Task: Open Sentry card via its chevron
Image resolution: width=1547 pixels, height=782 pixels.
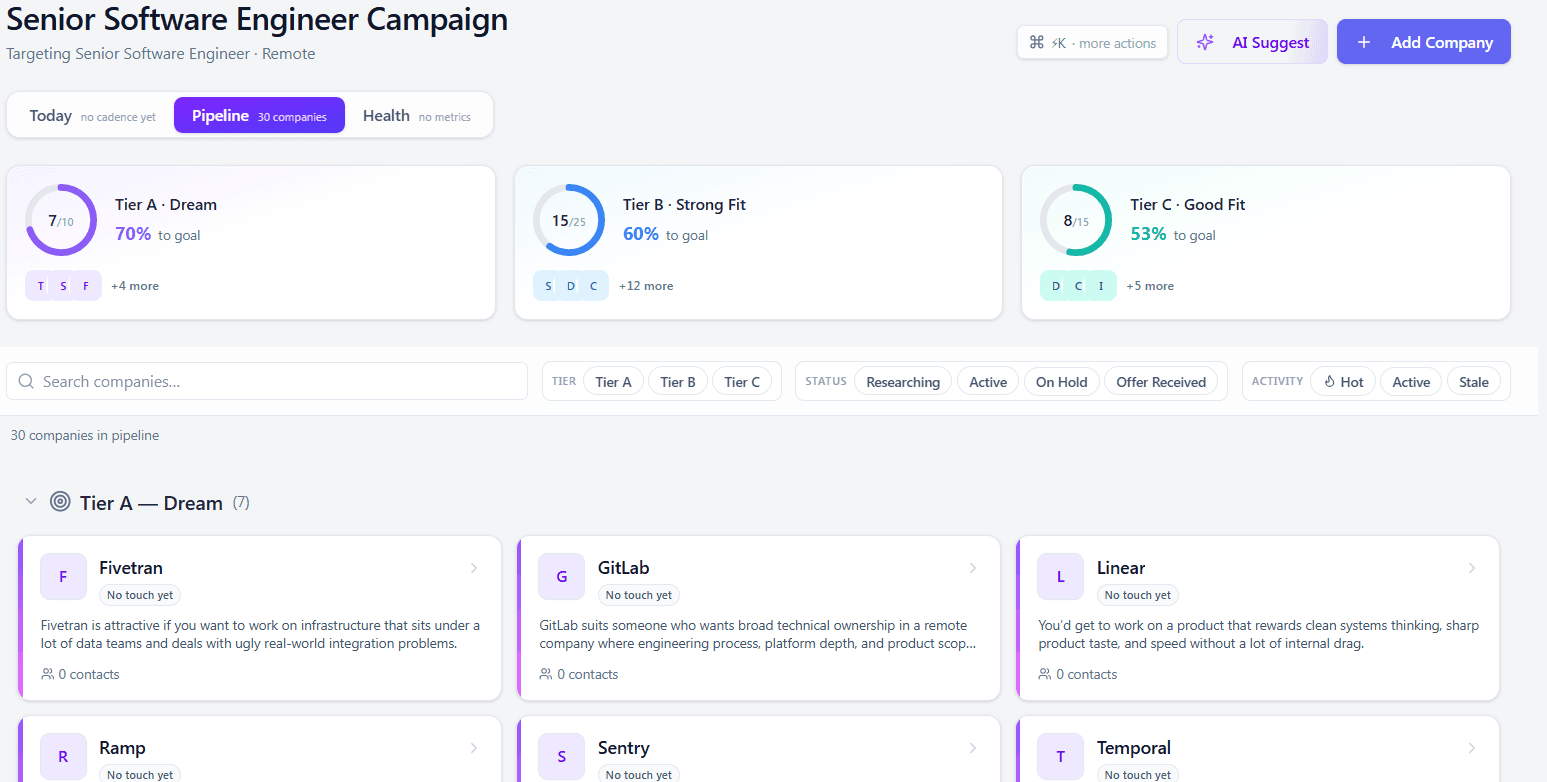Action: click(972, 748)
